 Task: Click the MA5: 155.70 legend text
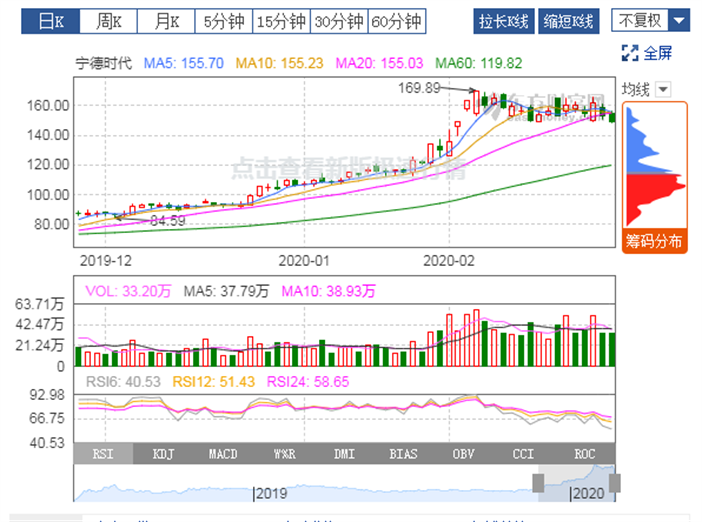[184, 63]
